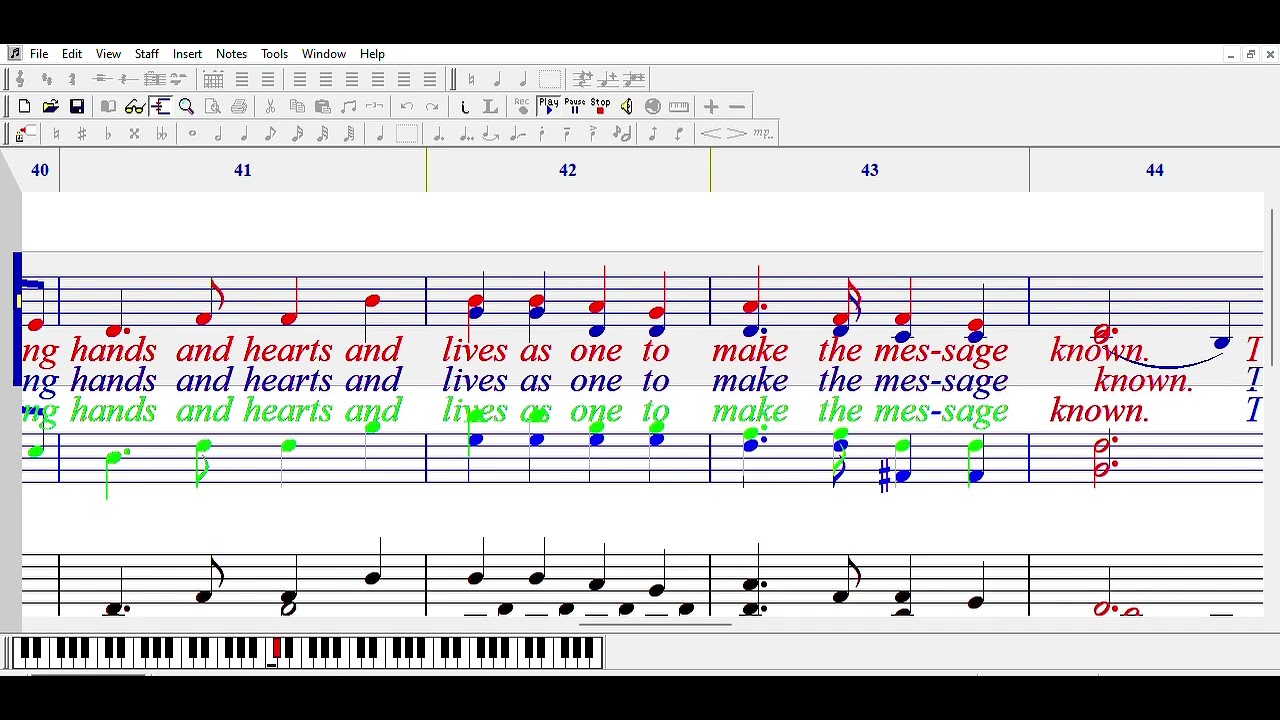Toggle natural accidental

click(x=56, y=133)
